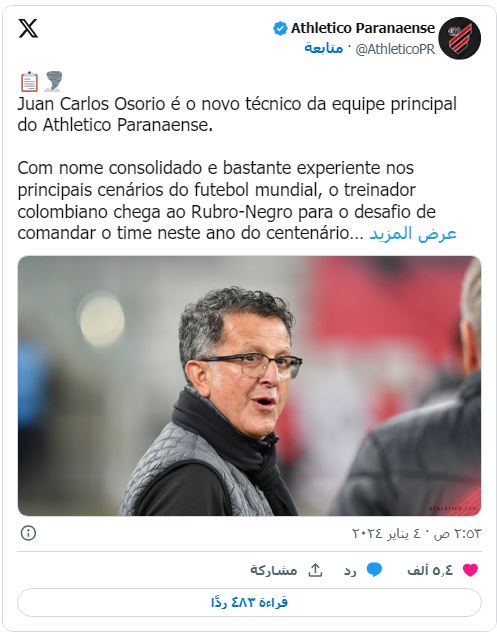497x637 pixels.
Task: Click the Athletico Paranaense account name
Action: click(363, 28)
